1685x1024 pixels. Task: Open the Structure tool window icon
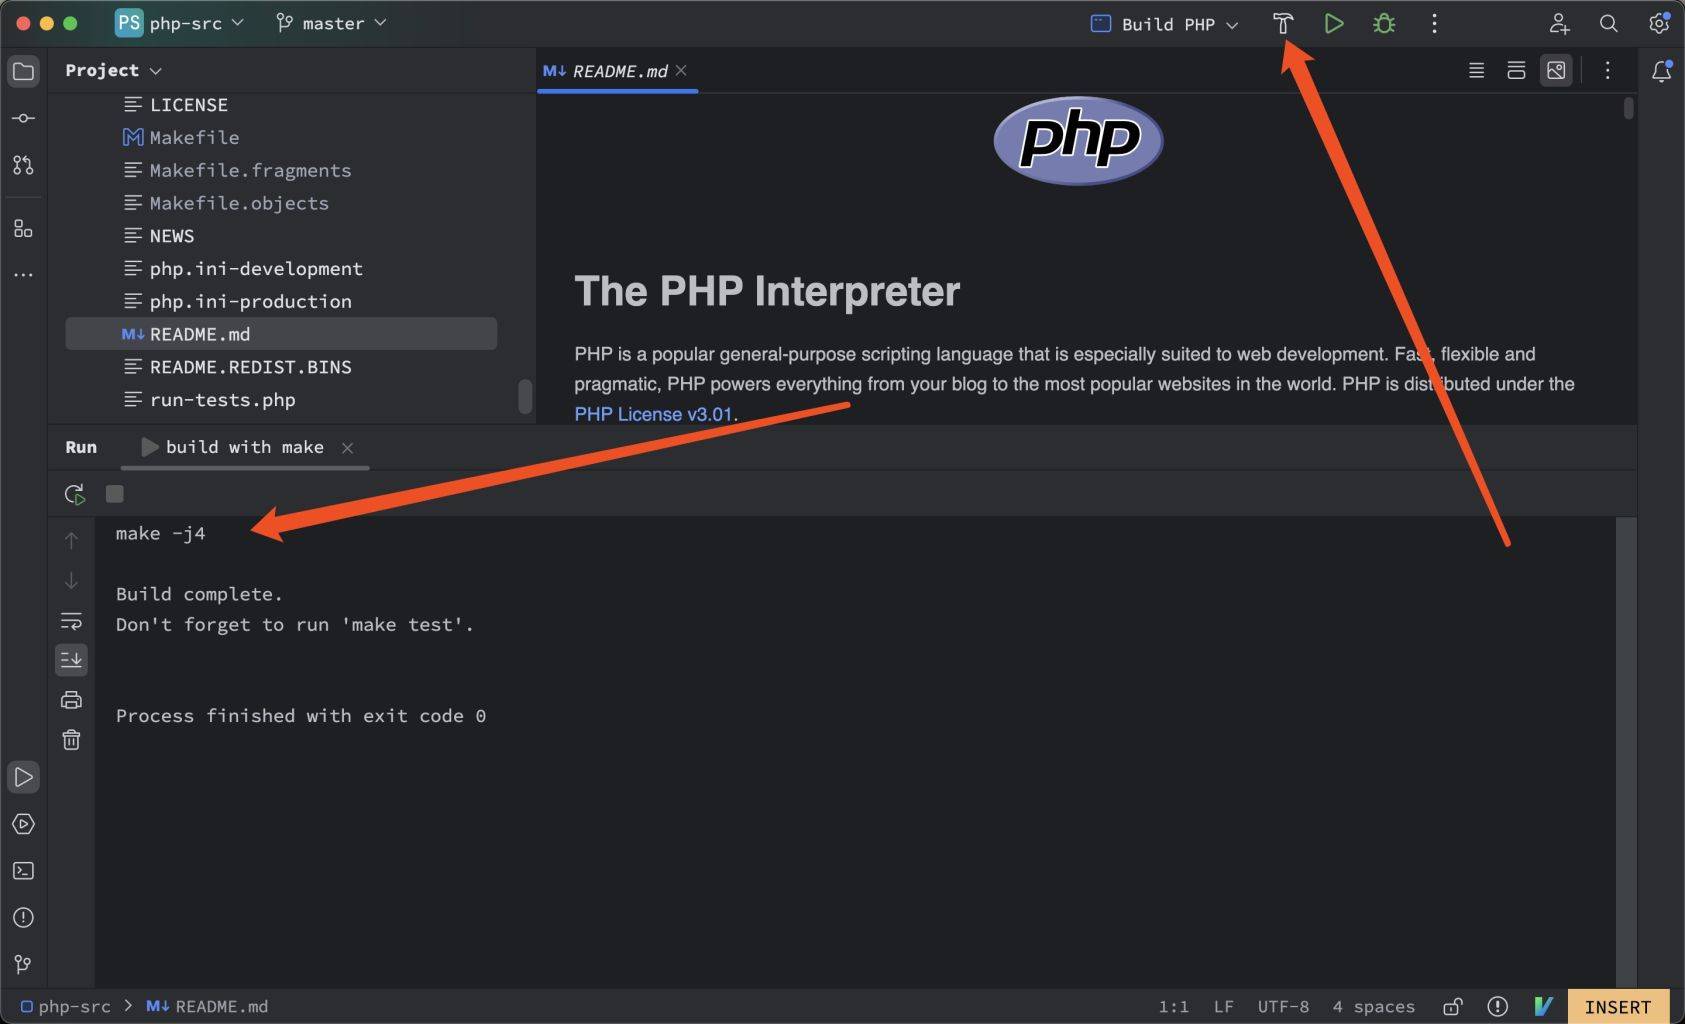[x=23, y=229]
